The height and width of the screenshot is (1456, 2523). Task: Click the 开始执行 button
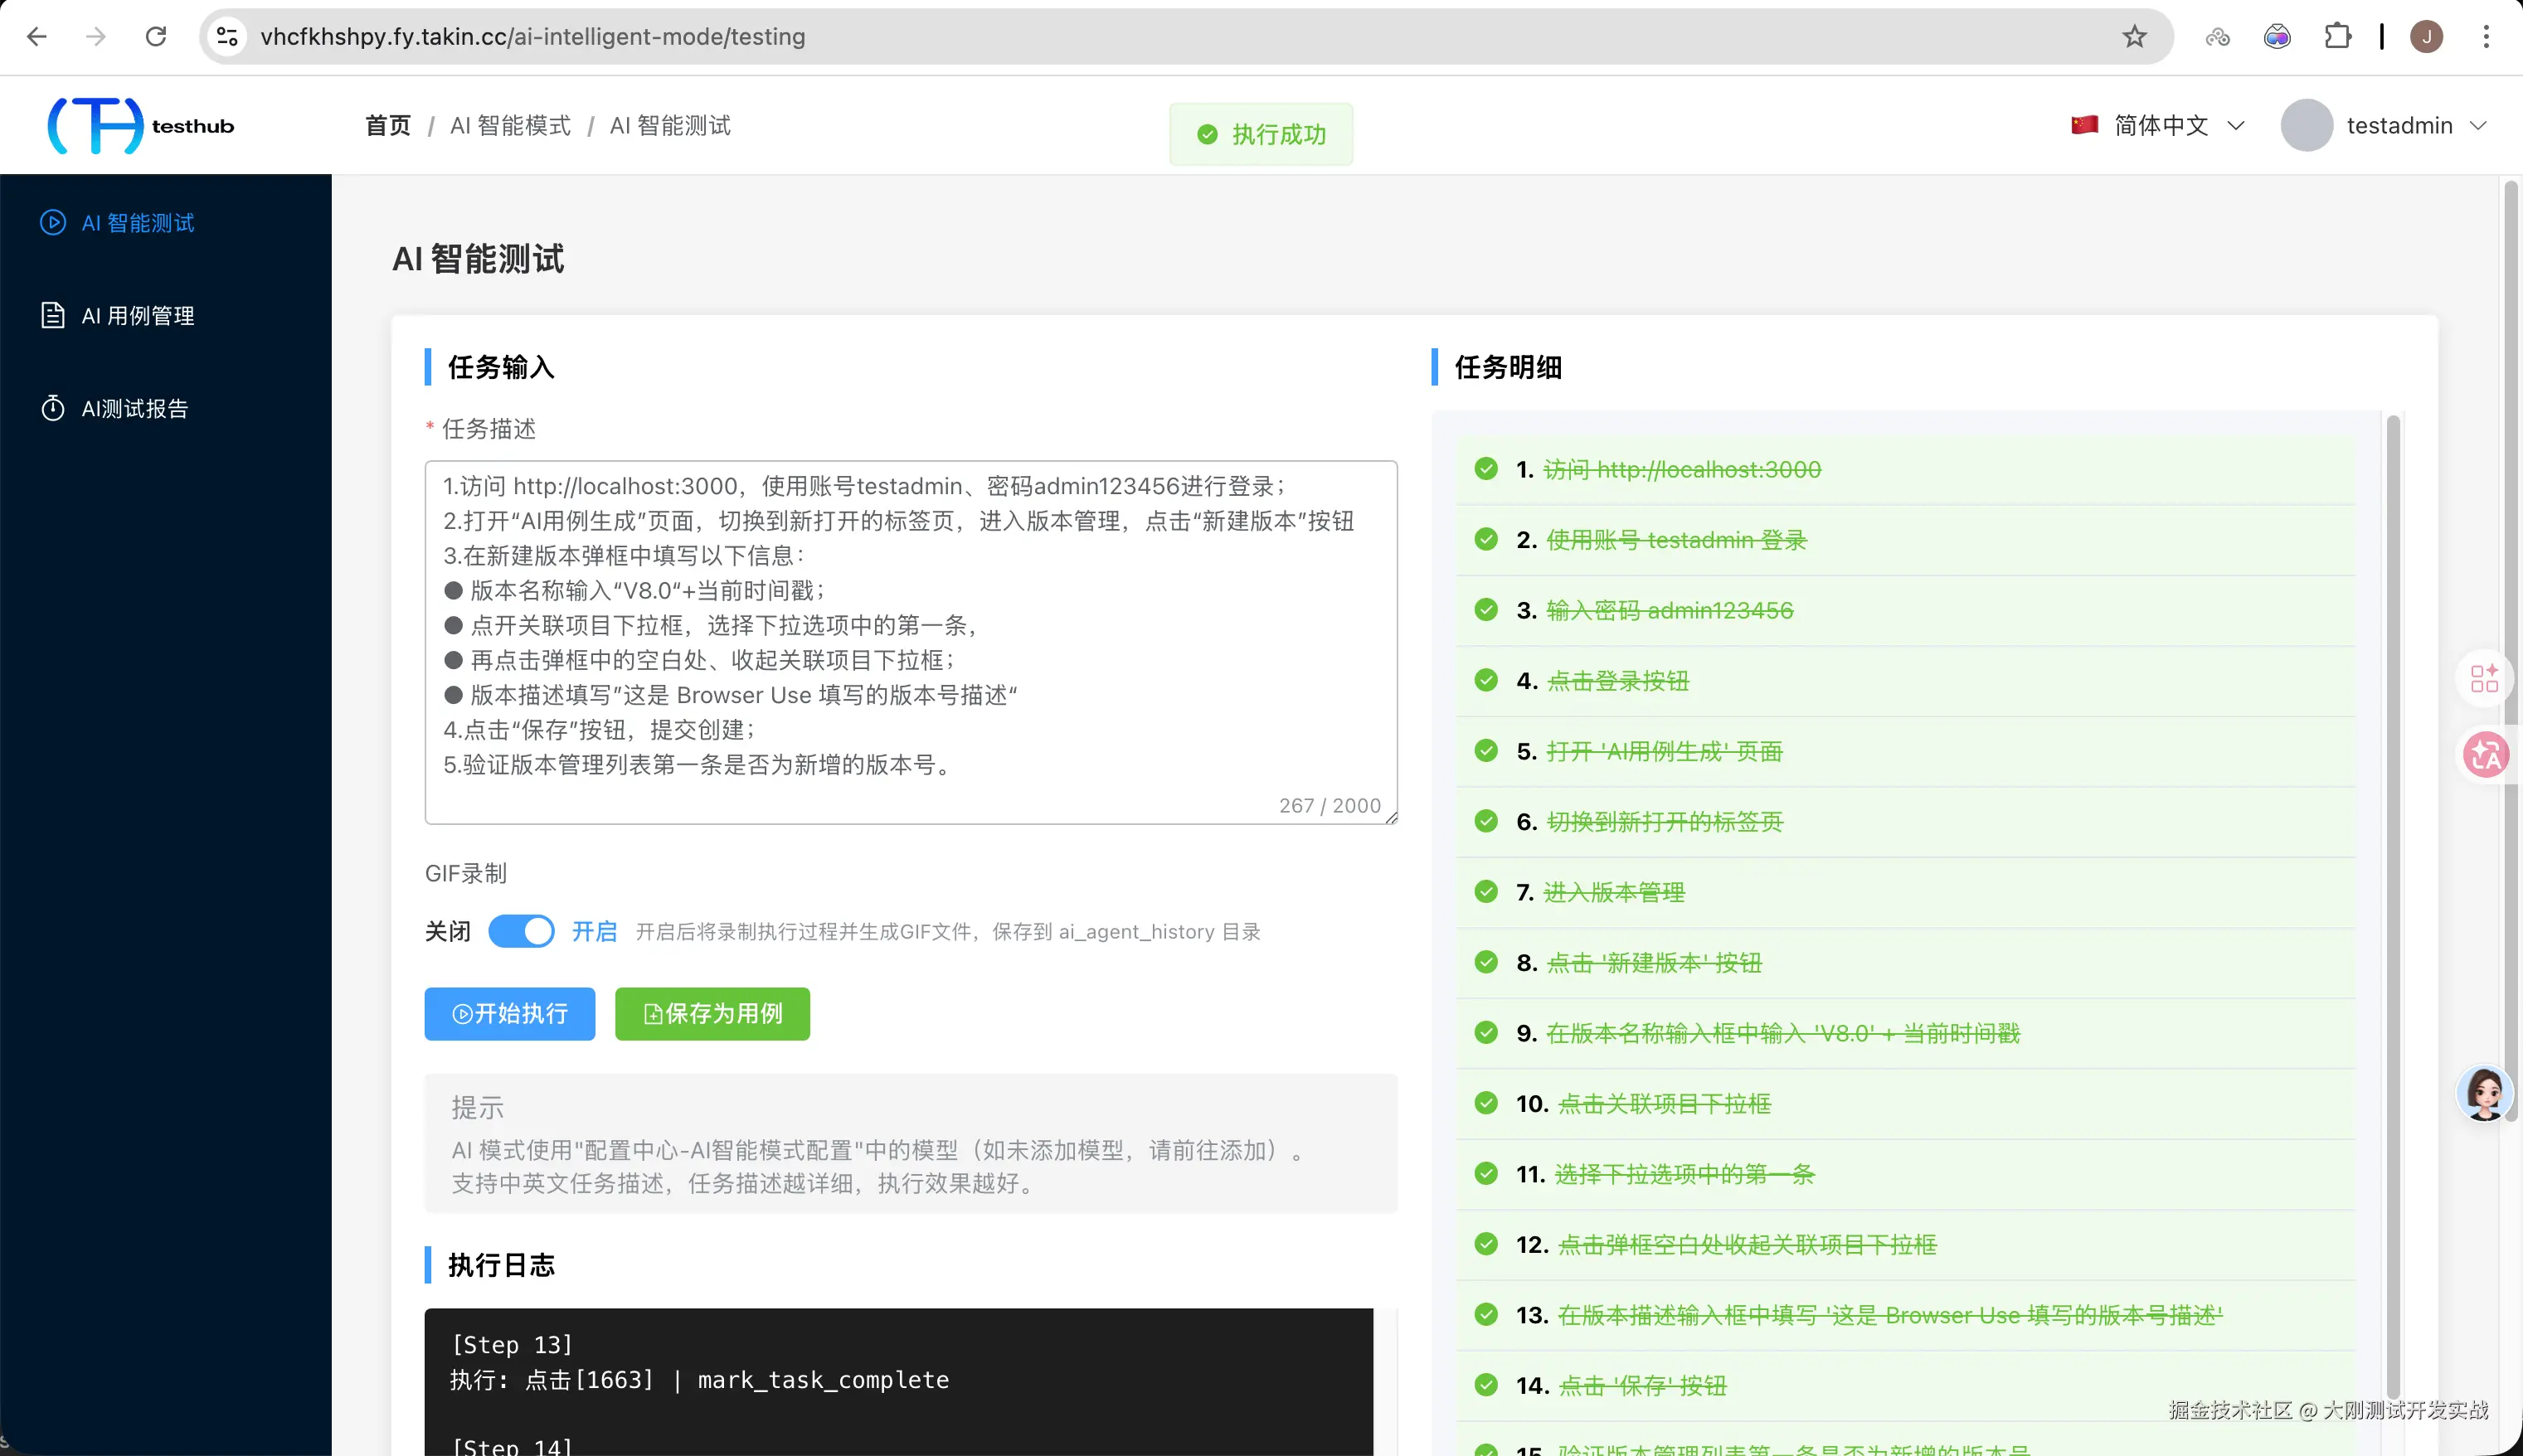click(510, 1013)
